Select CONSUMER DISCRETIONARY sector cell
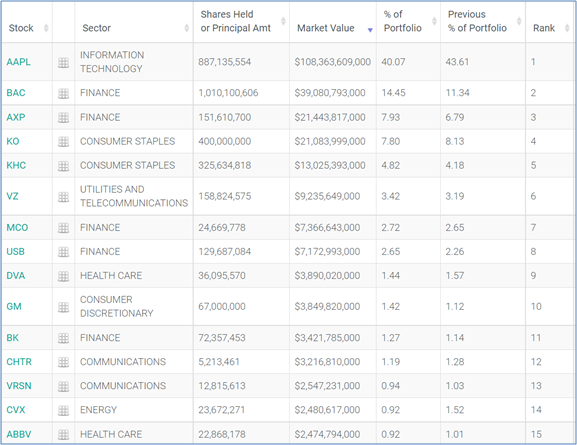The width and height of the screenshot is (577, 445). coord(117,306)
